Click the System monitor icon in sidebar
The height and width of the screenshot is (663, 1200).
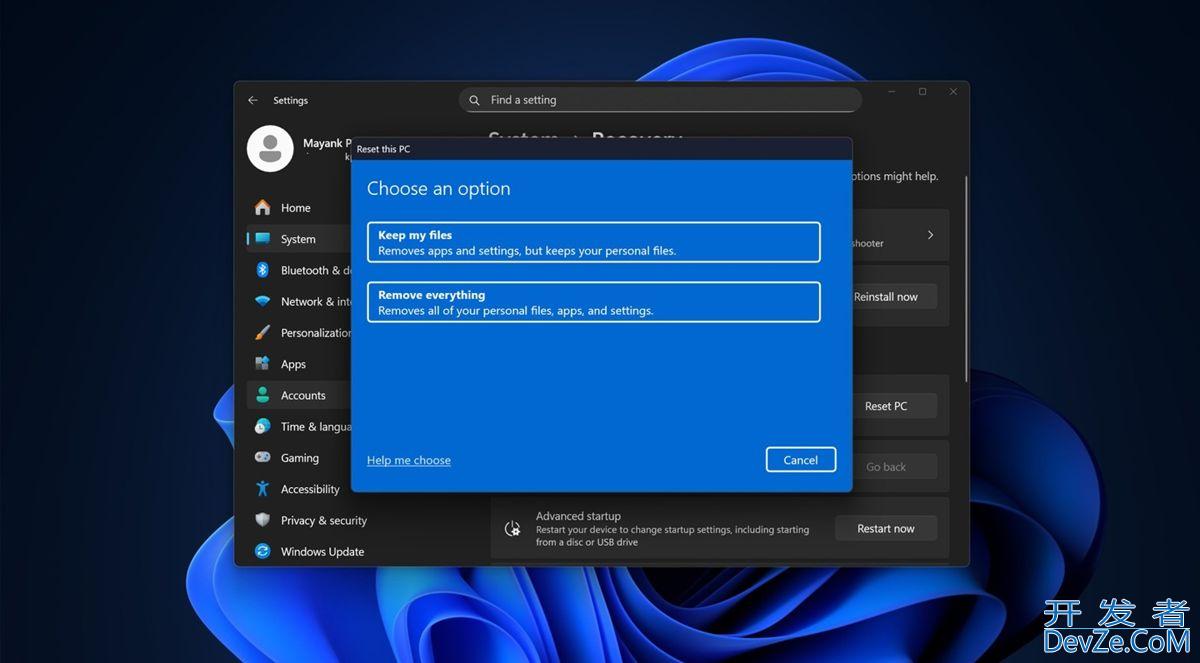click(262, 239)
